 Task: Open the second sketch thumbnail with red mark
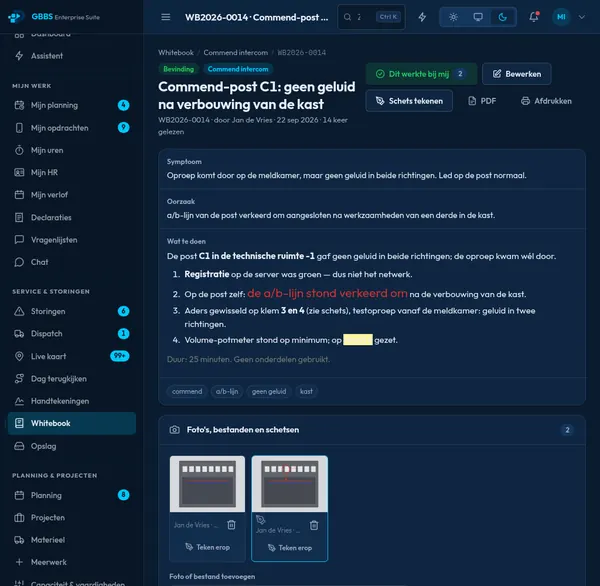(290, 484)
